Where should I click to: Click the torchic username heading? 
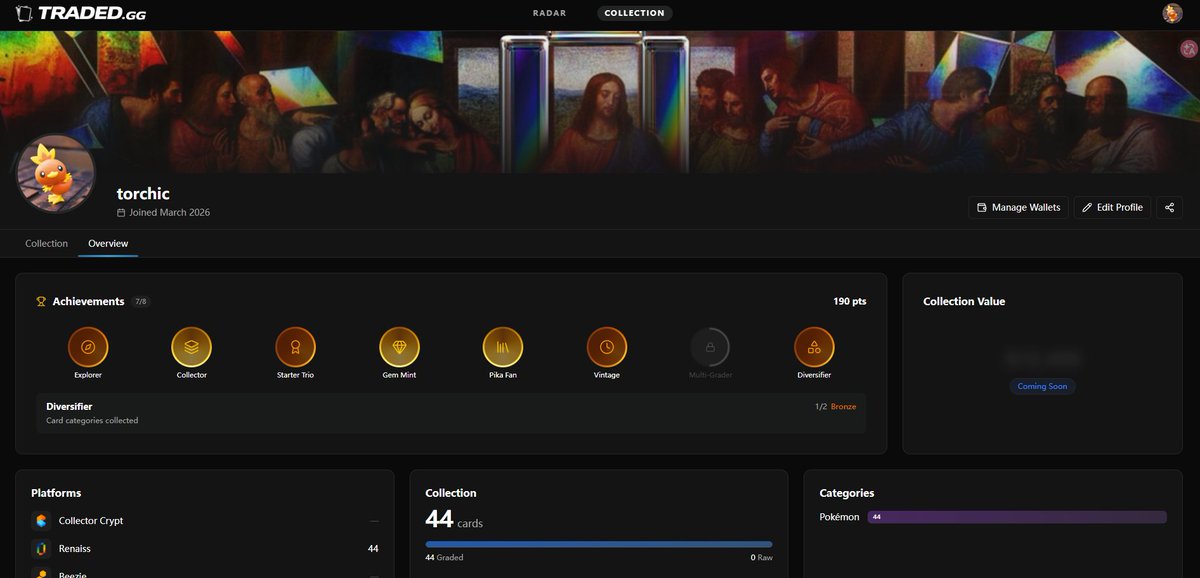(143, 193)
